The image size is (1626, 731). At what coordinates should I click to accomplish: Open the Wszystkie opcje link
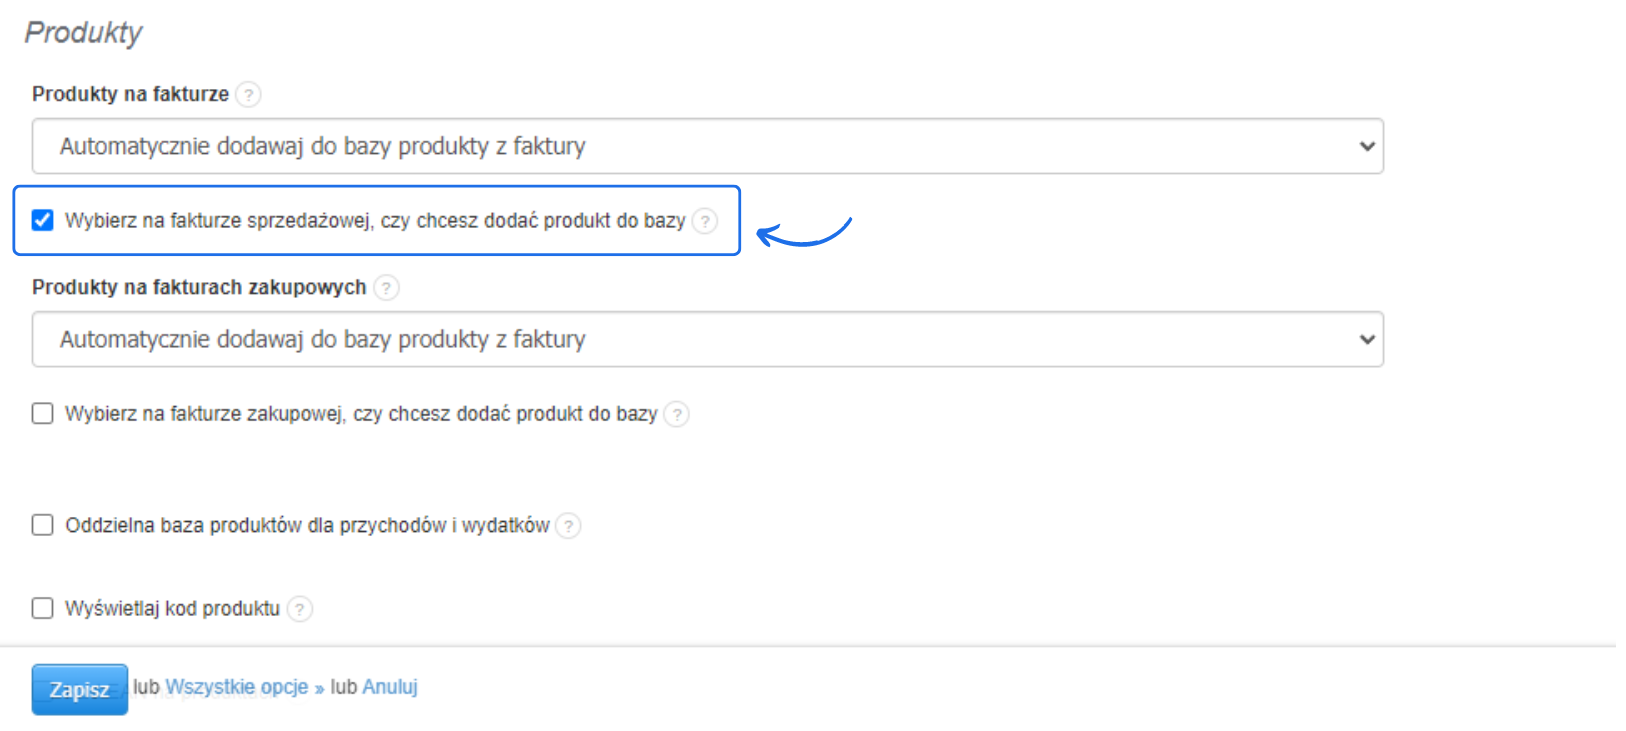point(237,687)
